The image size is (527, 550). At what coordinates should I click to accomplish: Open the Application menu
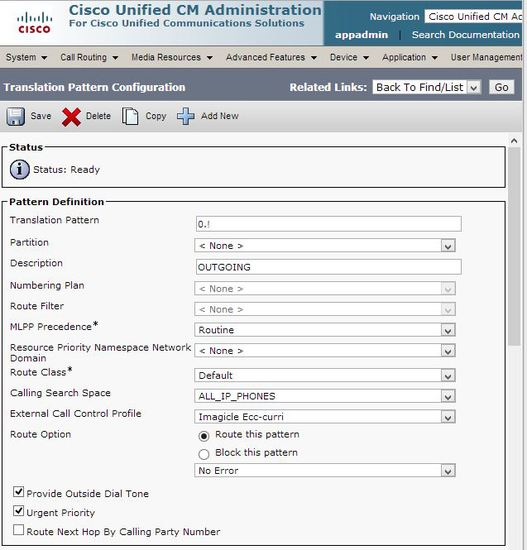click(410, 57)
